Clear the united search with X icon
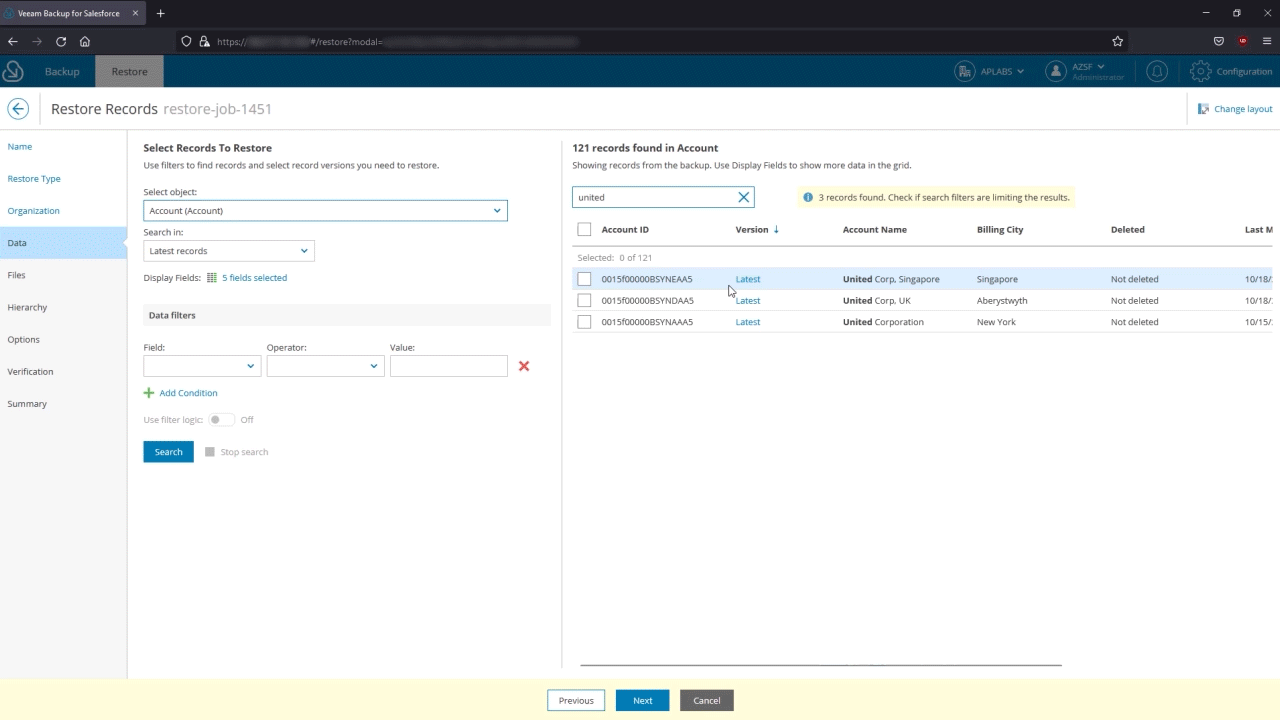This screenshot has width=1280, height=720. point(743,197)
